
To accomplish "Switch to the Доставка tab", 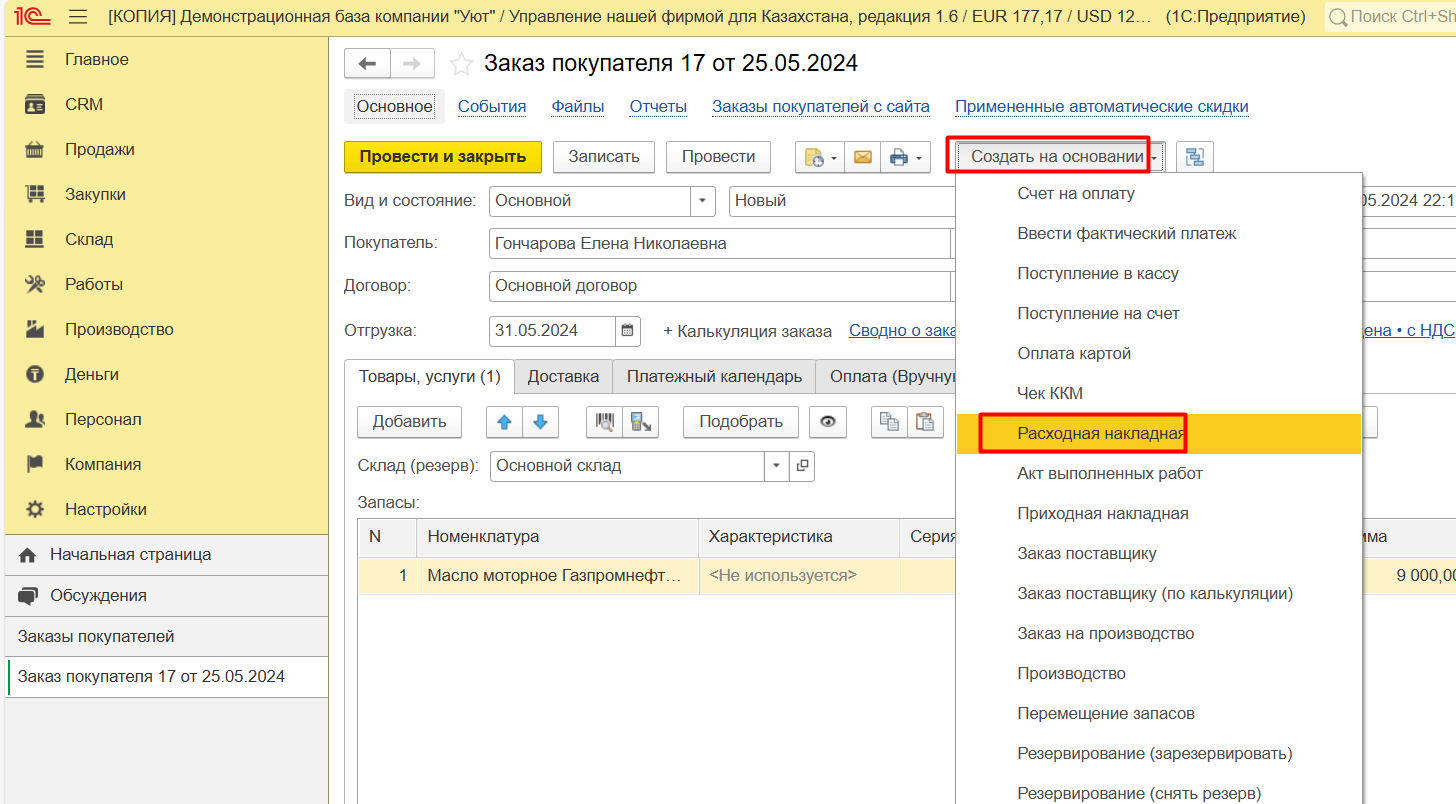I will pos(563,377).
